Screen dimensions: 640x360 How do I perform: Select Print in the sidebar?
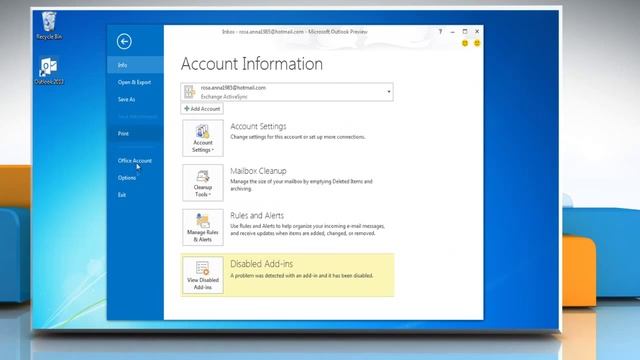[x=136, y=133]
